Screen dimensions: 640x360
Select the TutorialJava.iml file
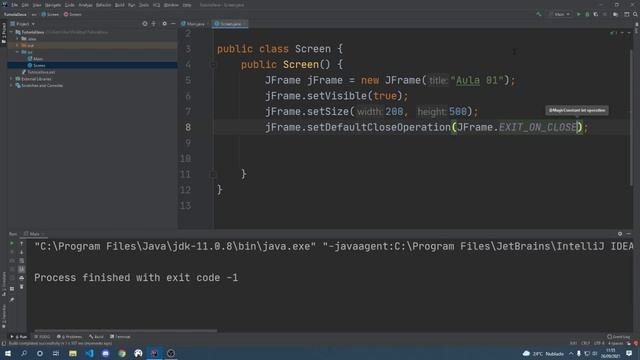click(38, 72)
